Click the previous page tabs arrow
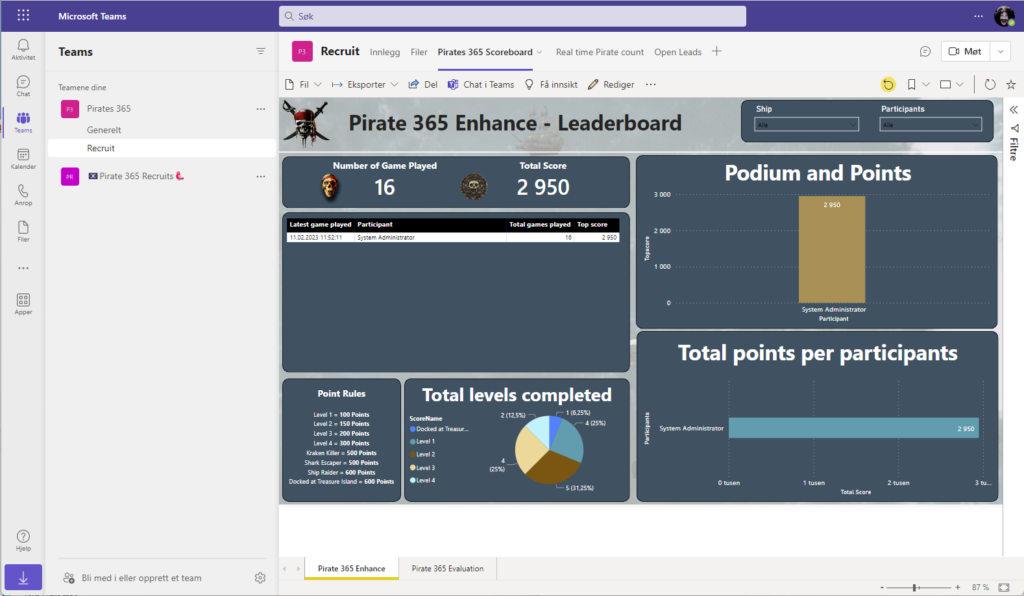 (x=285, y=569)
